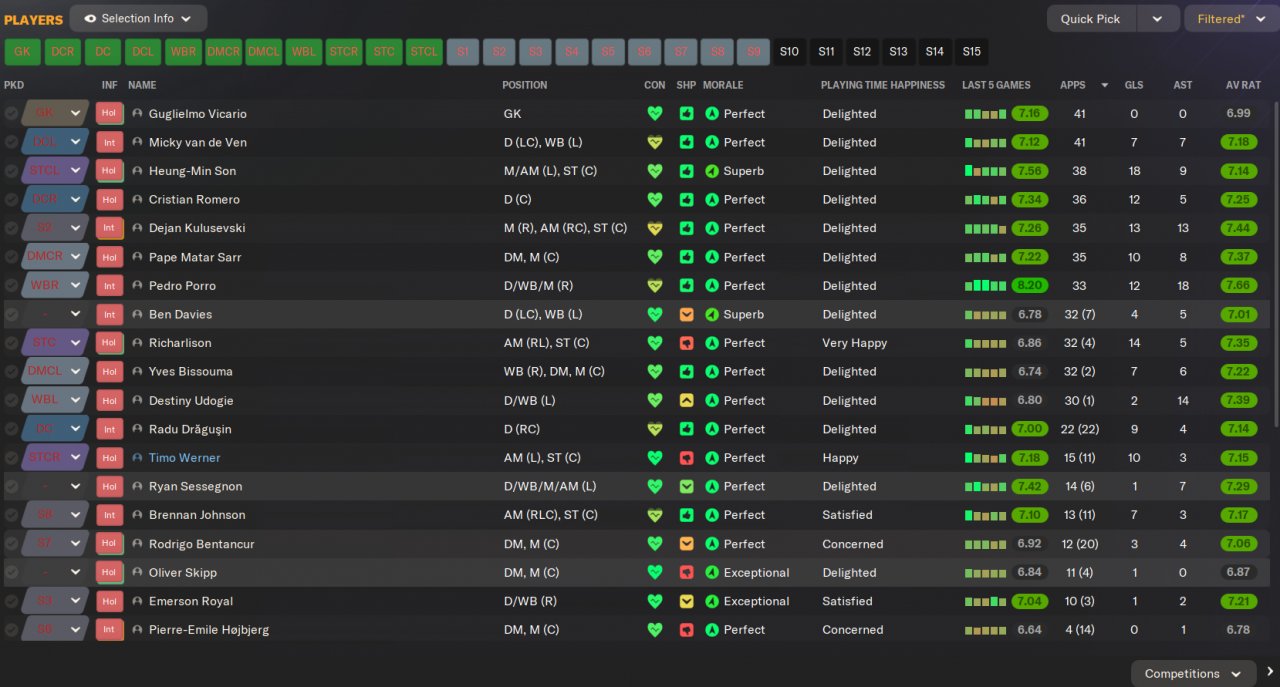Click the Int badge for Brennan Johnson

(109, 515)
